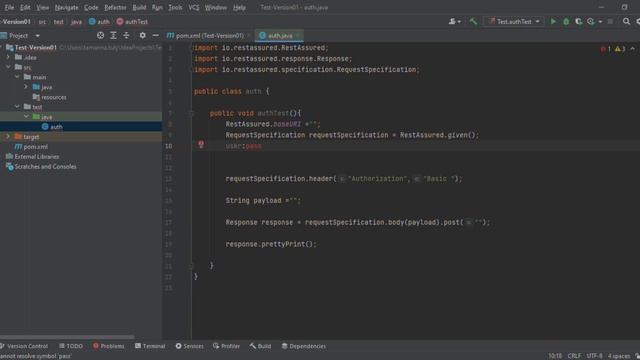Expand the target folder
This screenshot has height=360, width=640.
[x=8, y=136]
